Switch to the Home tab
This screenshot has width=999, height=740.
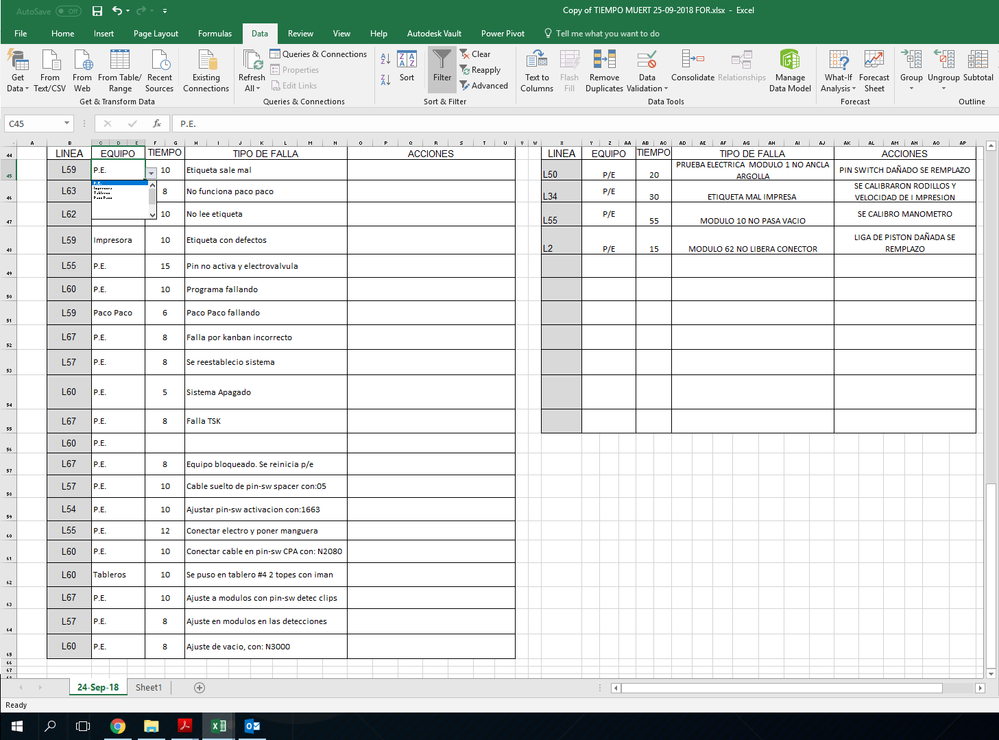[x=62, y=34]
